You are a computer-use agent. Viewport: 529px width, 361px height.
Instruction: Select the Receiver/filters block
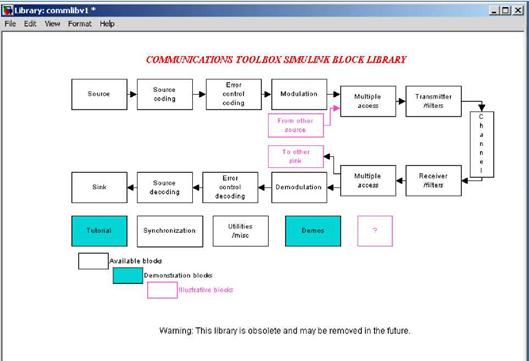click(x=434, y=180)
